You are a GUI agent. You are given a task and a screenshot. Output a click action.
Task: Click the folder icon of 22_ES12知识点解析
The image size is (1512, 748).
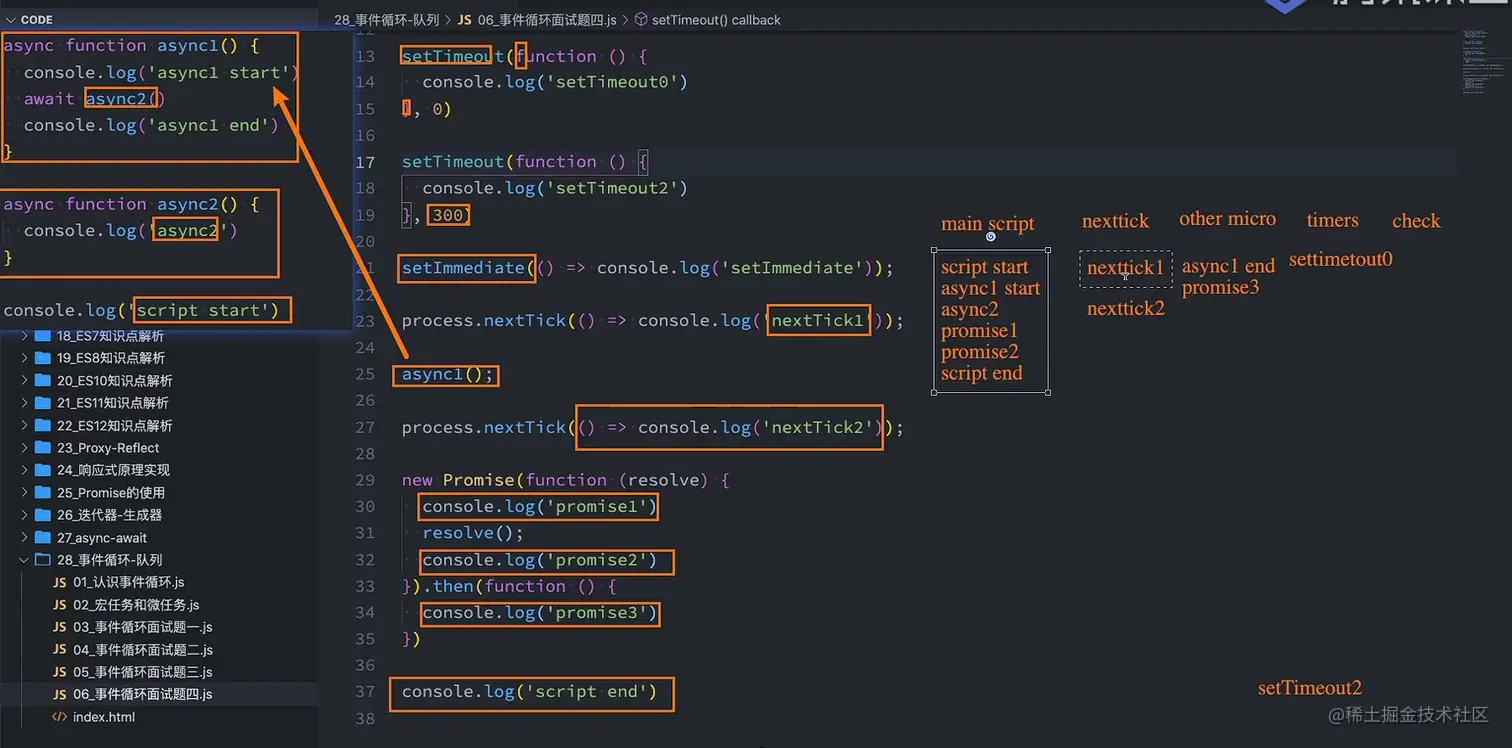42,425
